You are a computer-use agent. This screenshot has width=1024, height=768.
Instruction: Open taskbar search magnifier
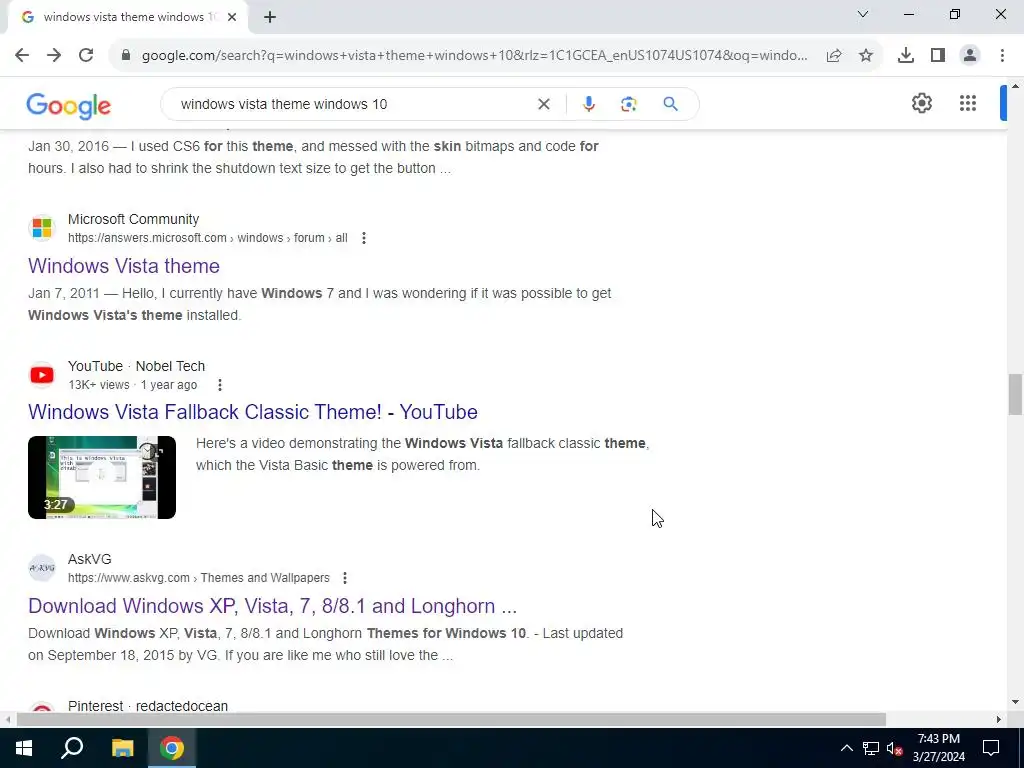(72, 748)
